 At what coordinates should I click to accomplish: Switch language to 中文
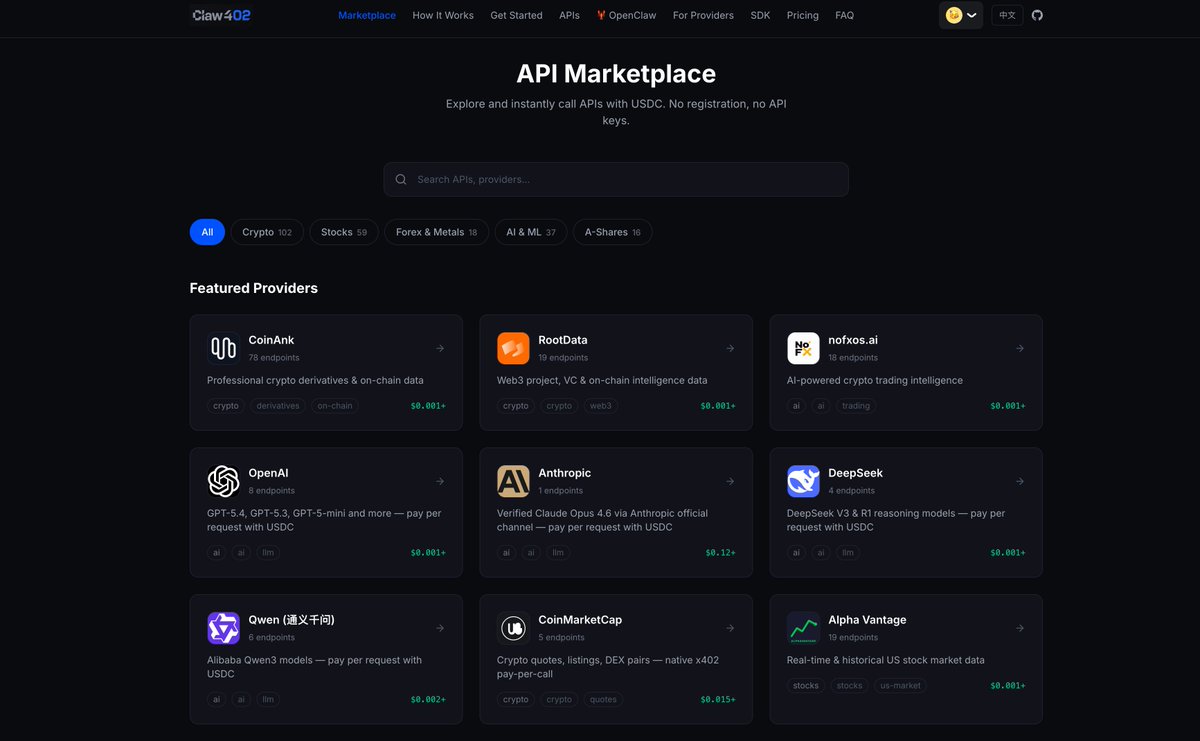point(1007,15)
